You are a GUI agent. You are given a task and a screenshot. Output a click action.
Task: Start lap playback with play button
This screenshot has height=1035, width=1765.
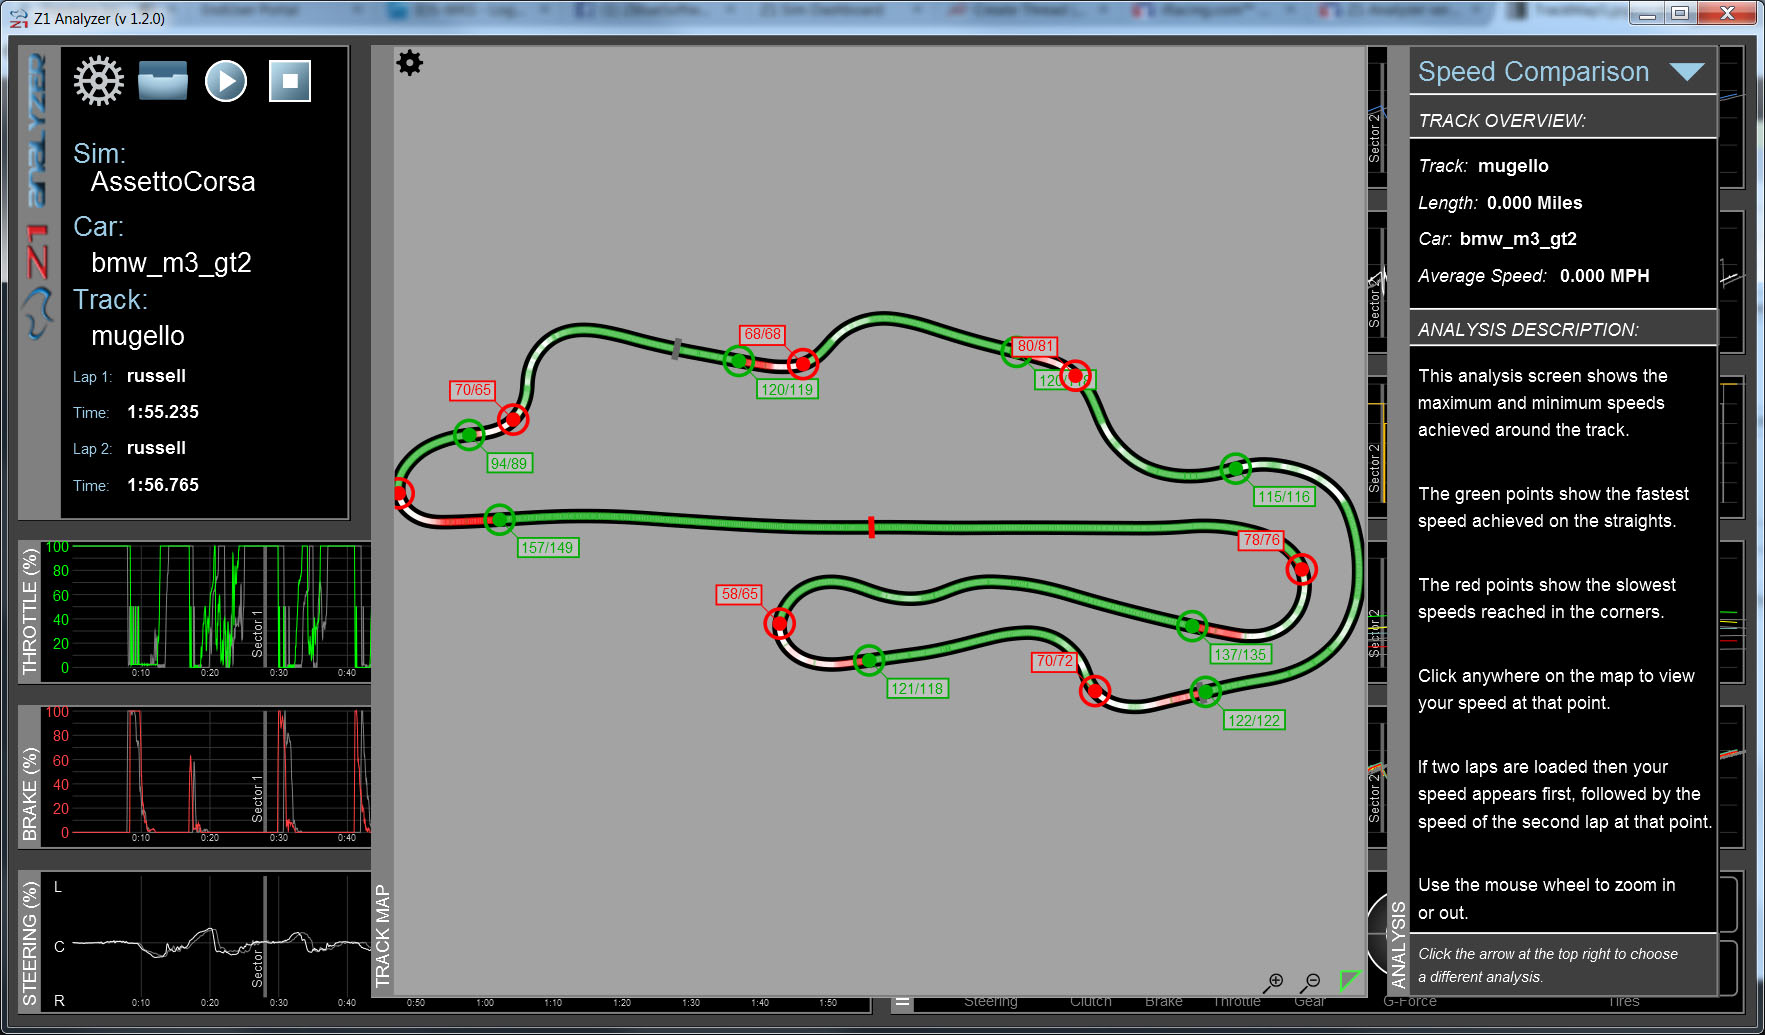[x=226, y=81]
